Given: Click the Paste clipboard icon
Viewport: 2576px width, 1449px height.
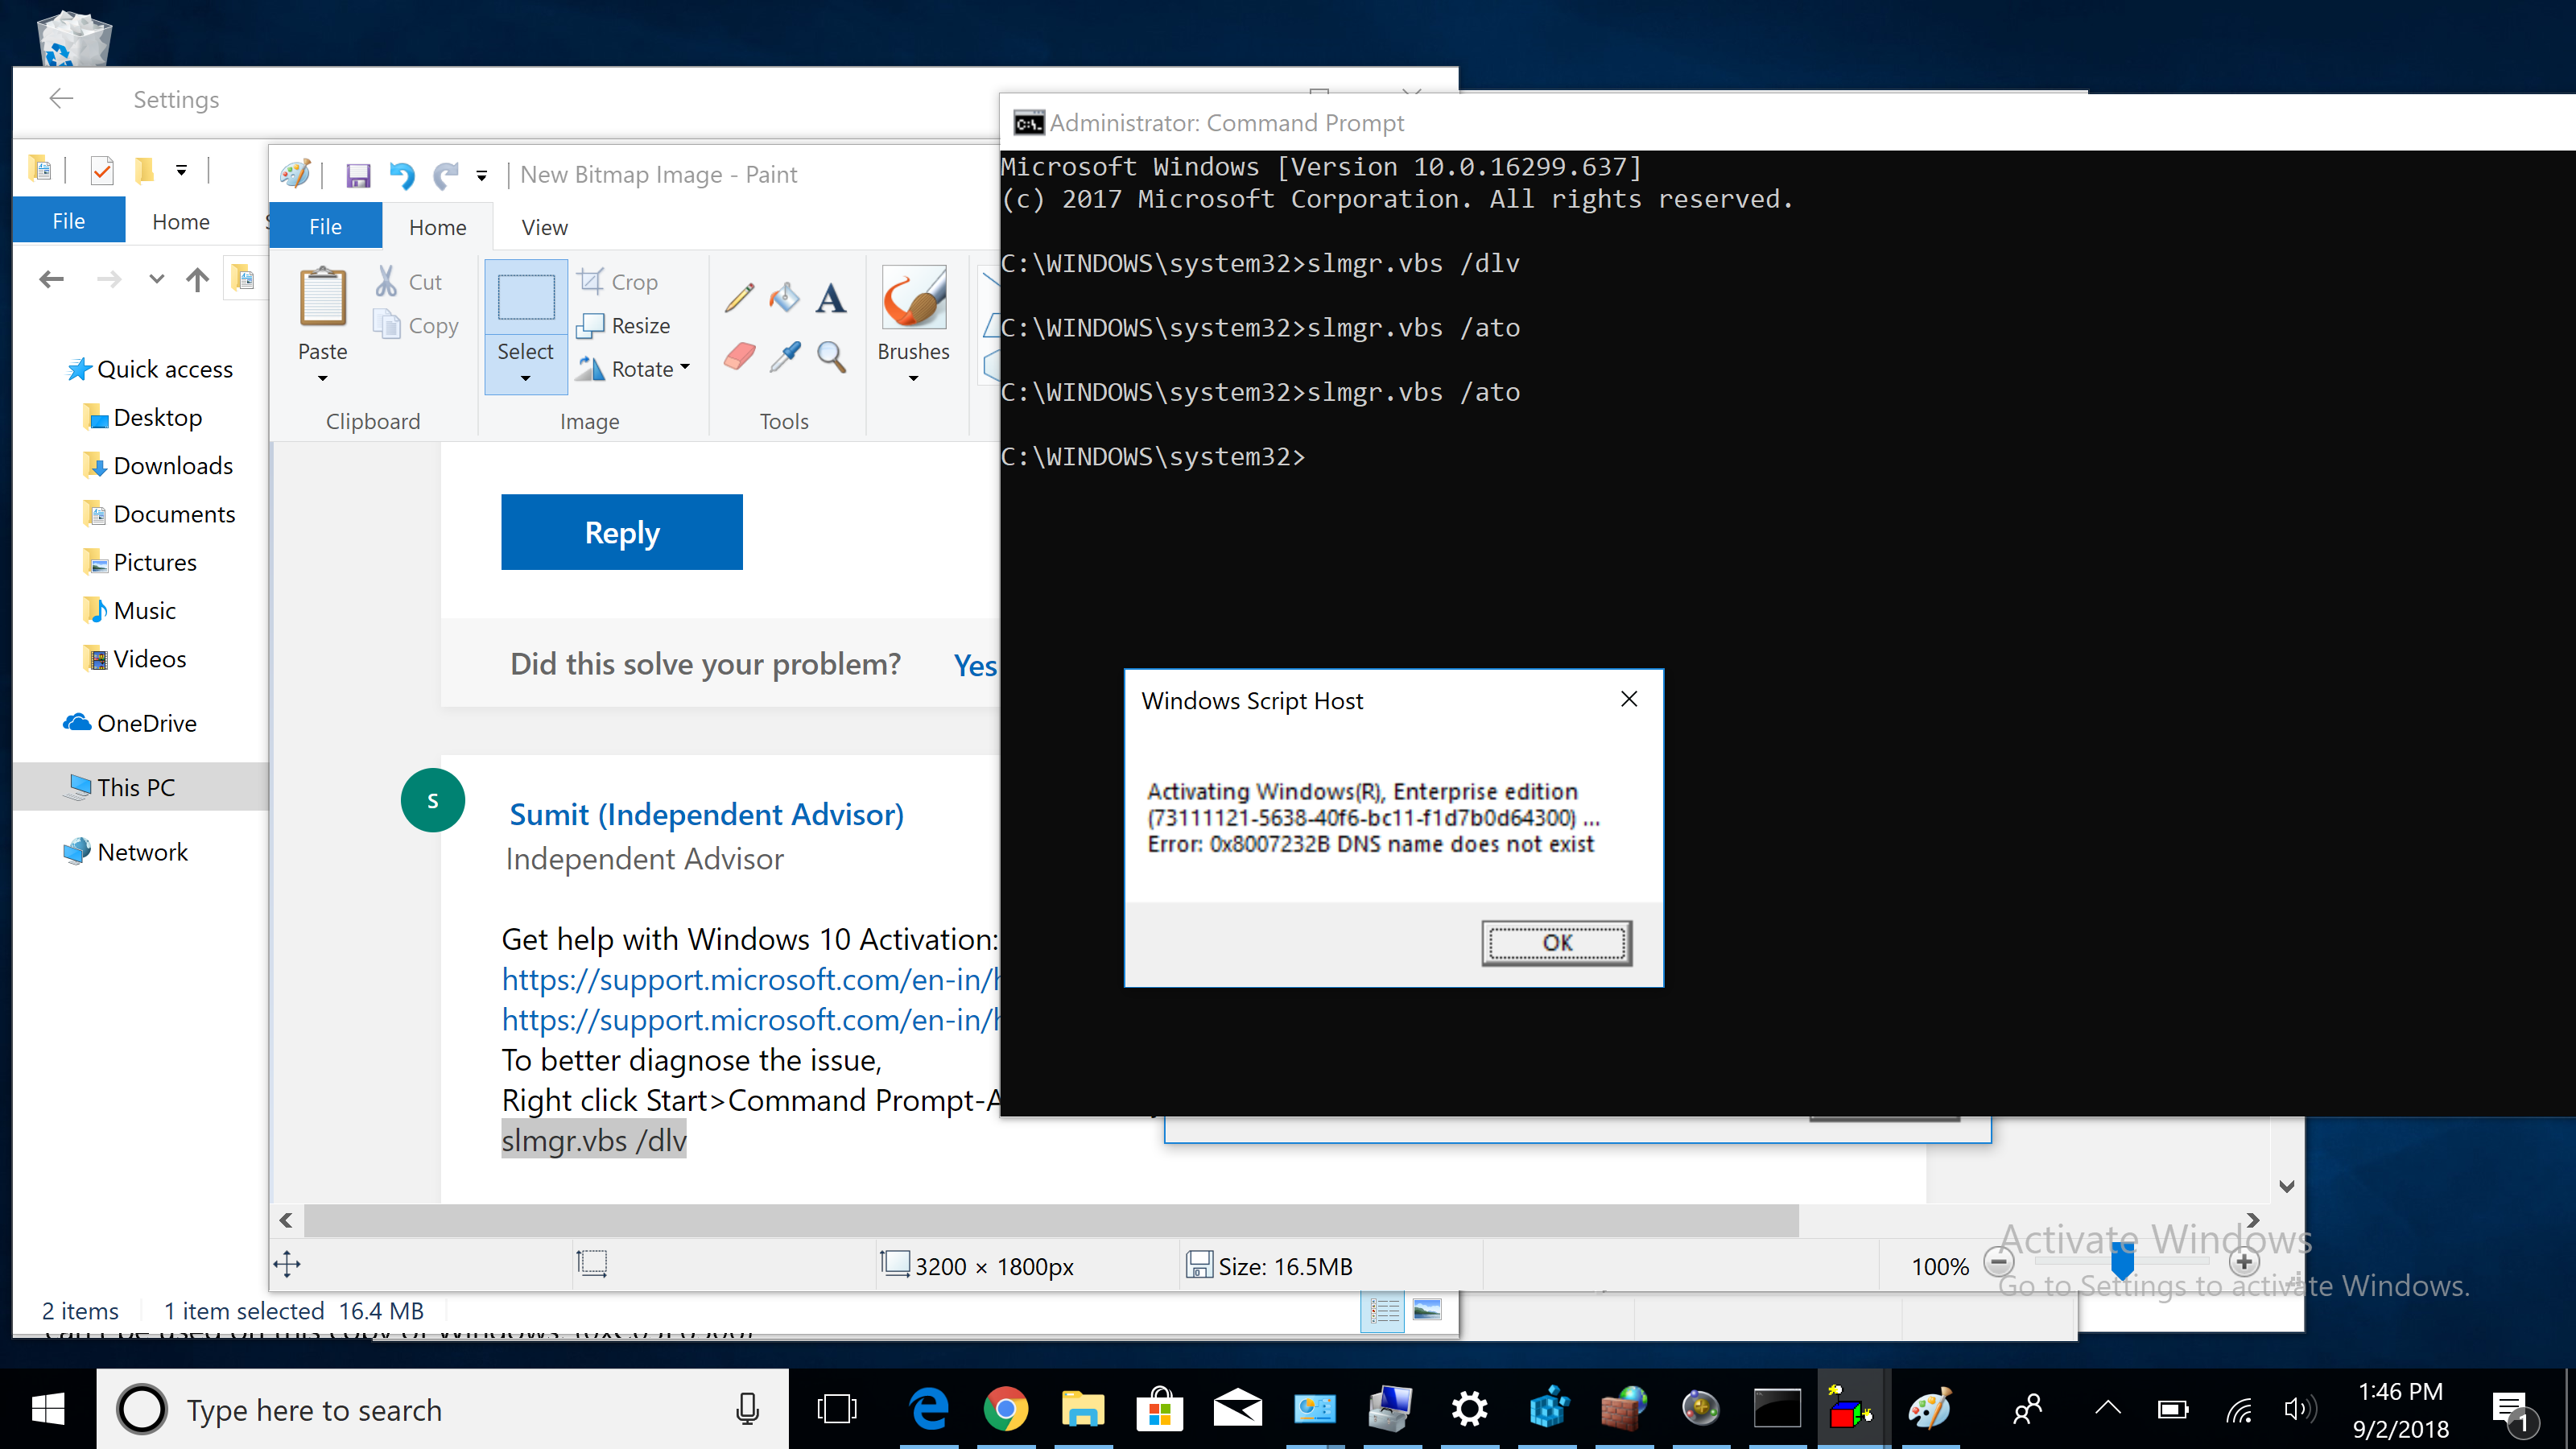Looking at the screenshot, I should (323, 297).
